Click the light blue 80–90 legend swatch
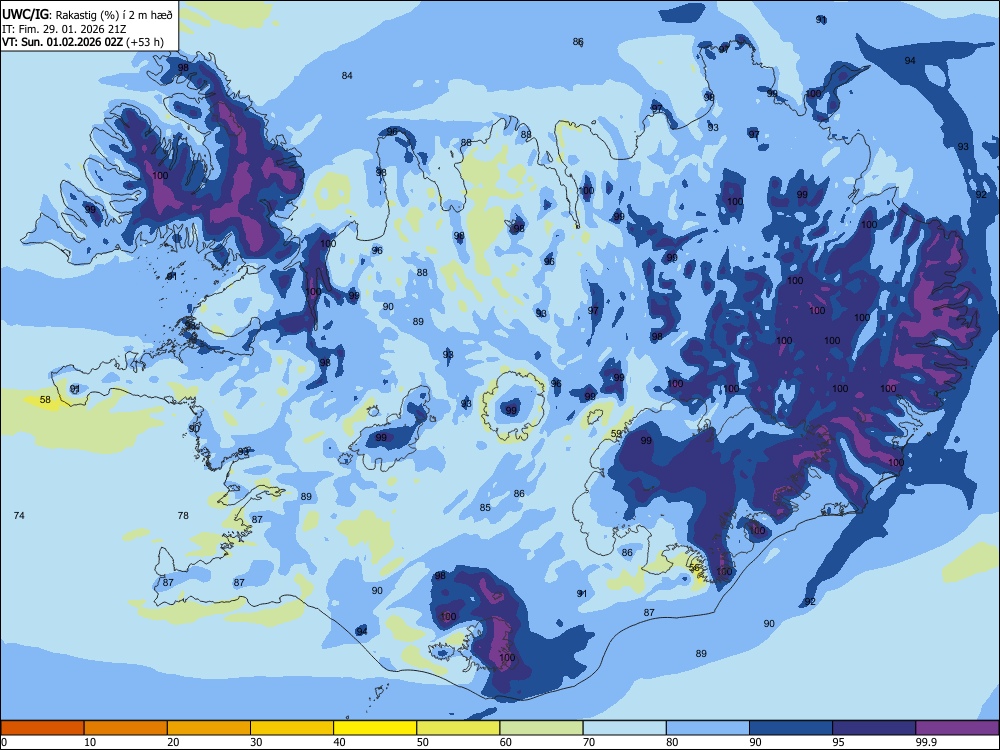 click(x=708, y=728)
